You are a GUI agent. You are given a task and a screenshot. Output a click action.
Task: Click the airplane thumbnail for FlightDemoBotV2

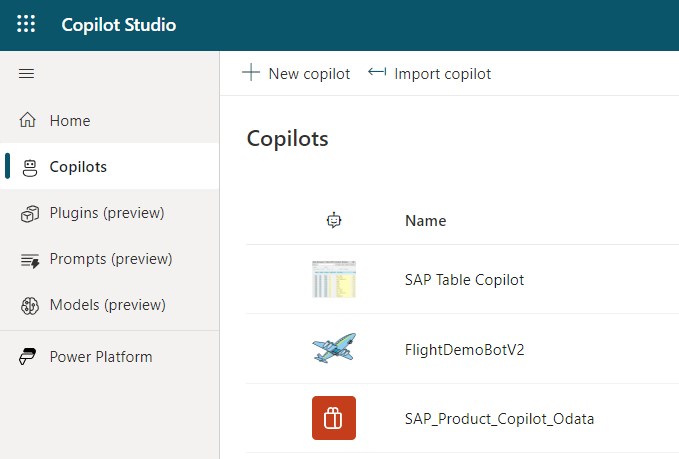(x=334, y=349)
